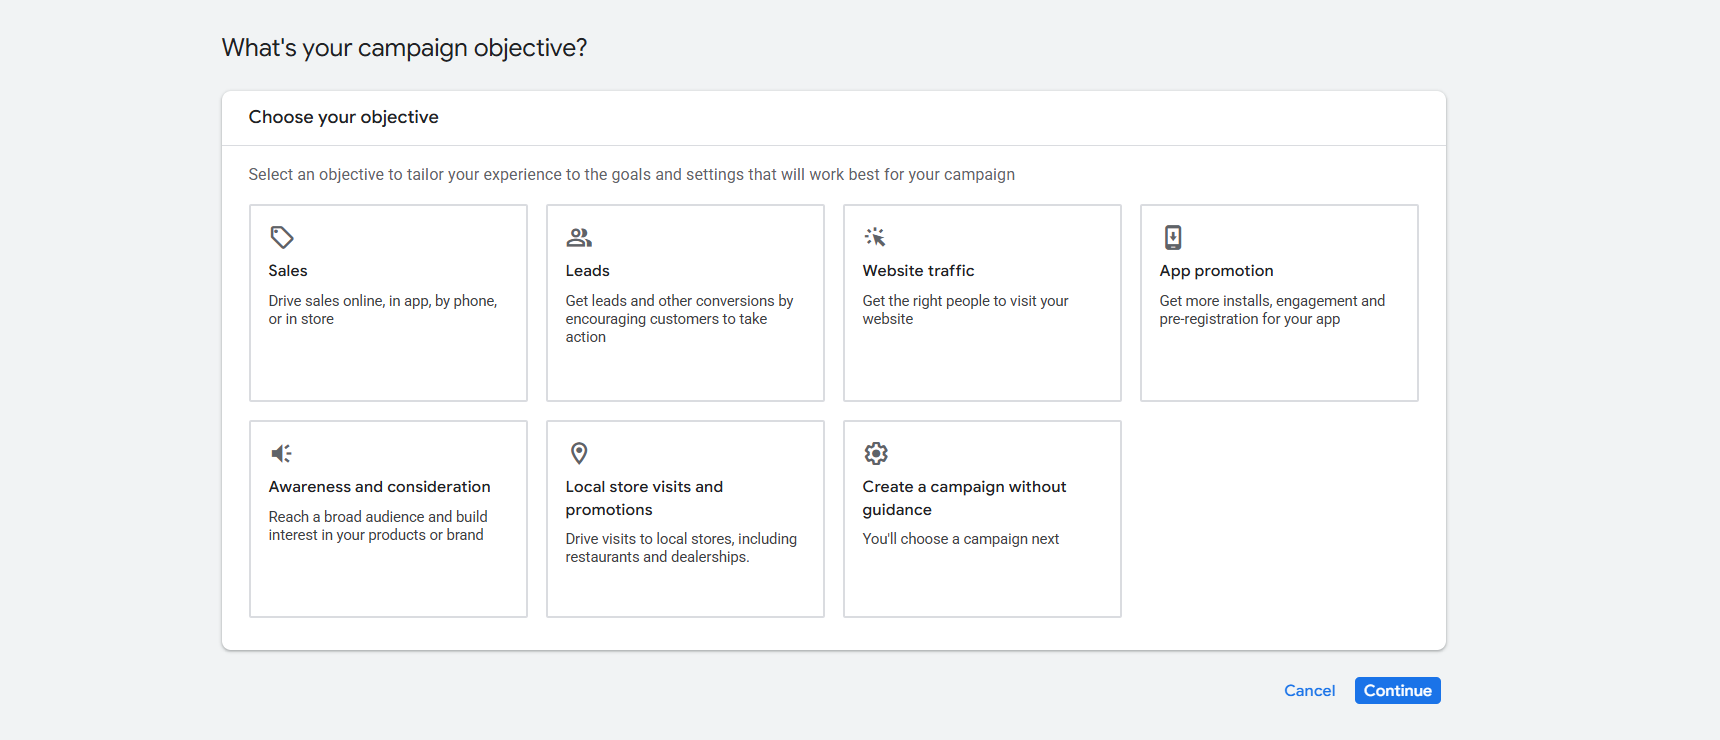The height and width of the screenshot is (740, 1720).
Task: Click the Awareness megaphone icon
Action: click(x=282, y=453)
